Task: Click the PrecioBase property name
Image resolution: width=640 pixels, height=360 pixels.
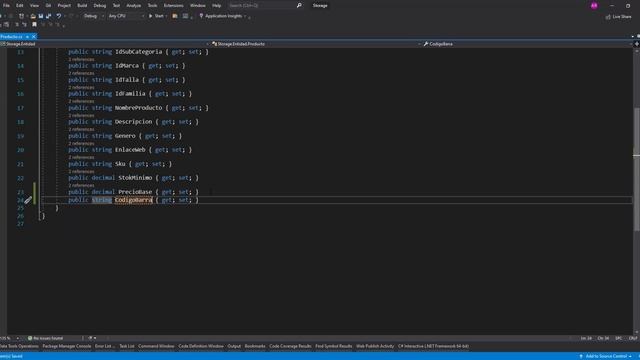Action: coord(135,192)
